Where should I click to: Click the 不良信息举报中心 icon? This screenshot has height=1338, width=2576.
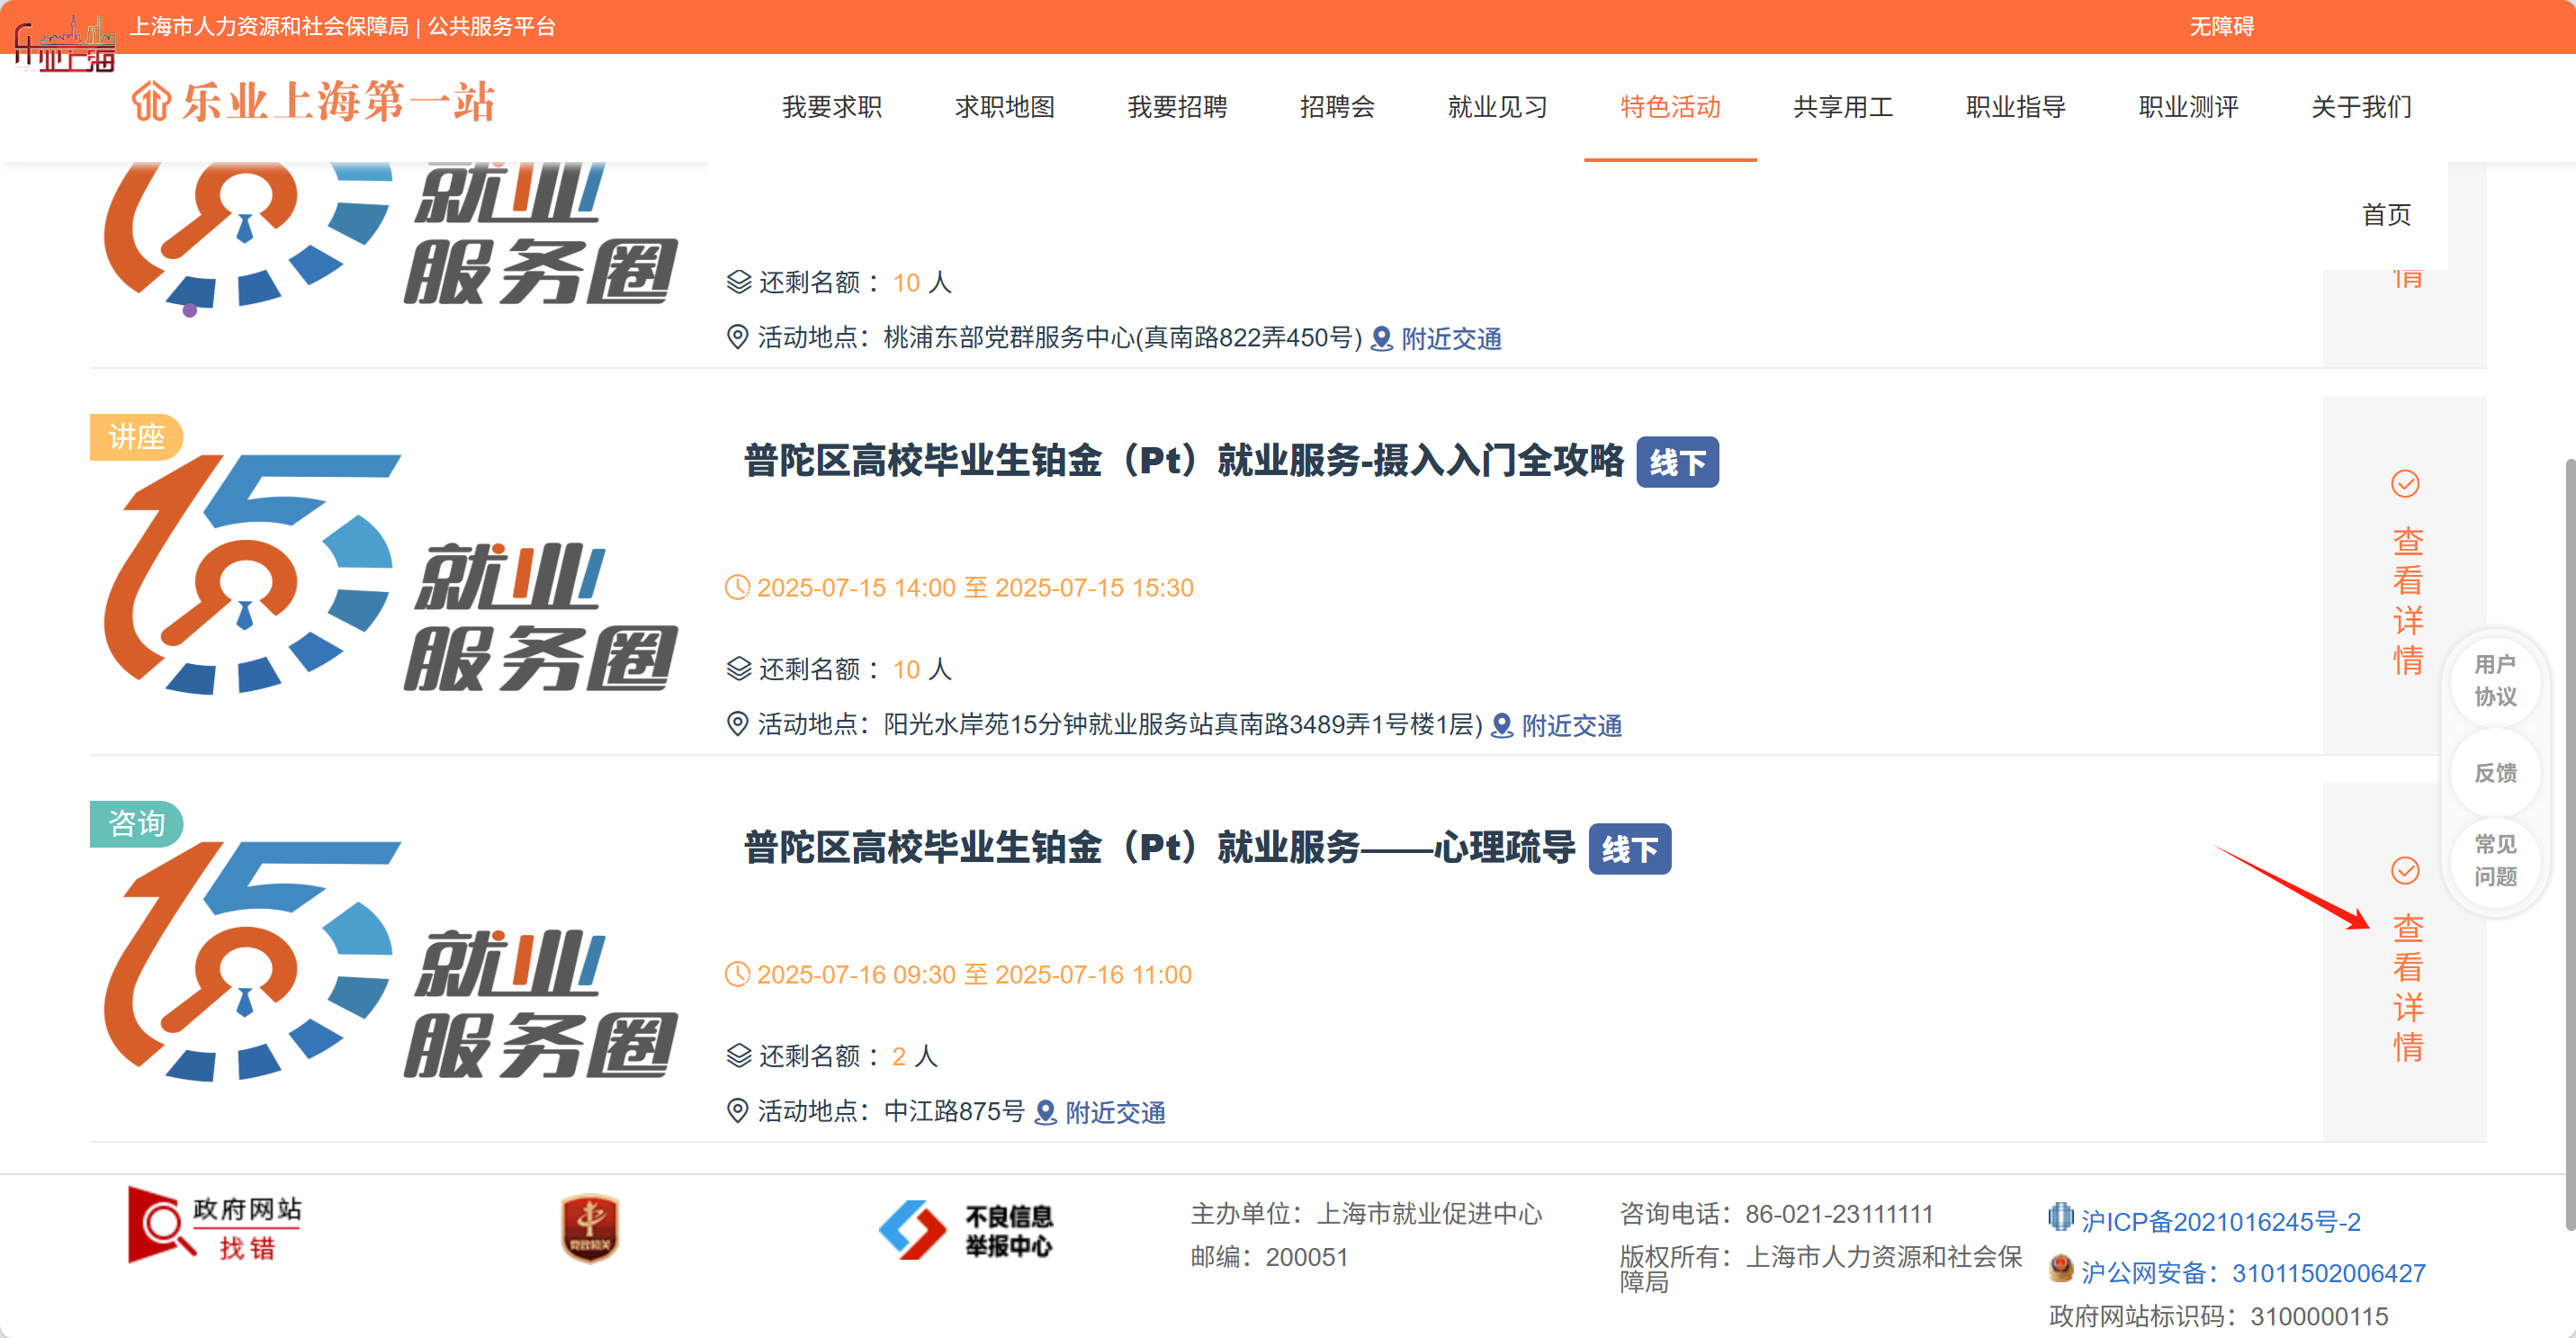tap(966, 1230)
